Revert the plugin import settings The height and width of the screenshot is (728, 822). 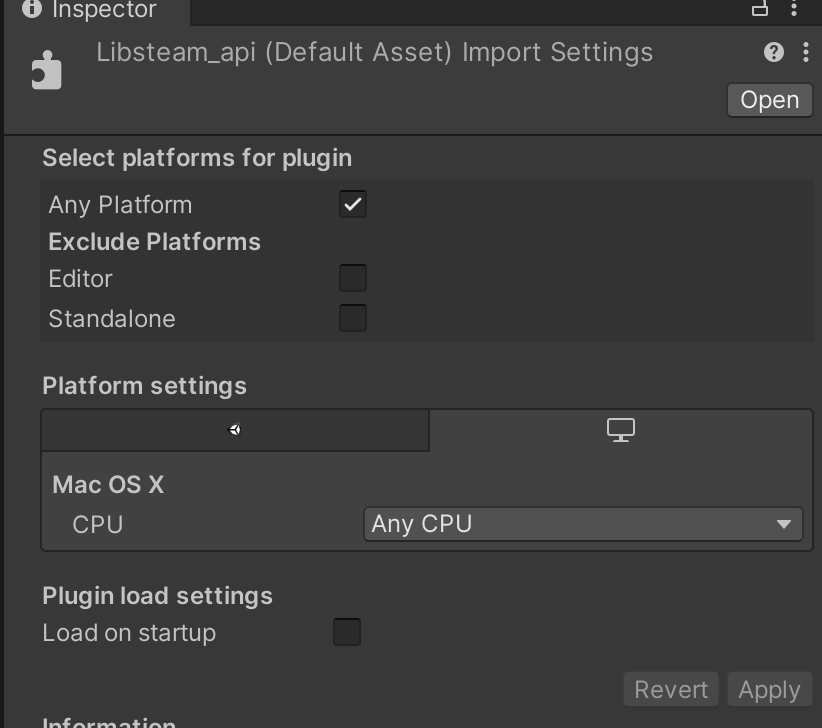pos(671,689)
